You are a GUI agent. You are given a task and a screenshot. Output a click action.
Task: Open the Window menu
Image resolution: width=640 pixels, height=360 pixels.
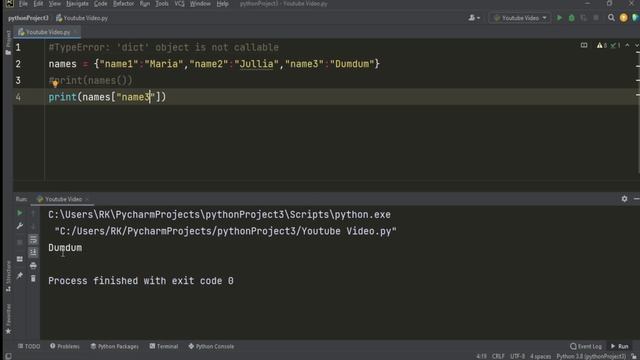(200, 4)
